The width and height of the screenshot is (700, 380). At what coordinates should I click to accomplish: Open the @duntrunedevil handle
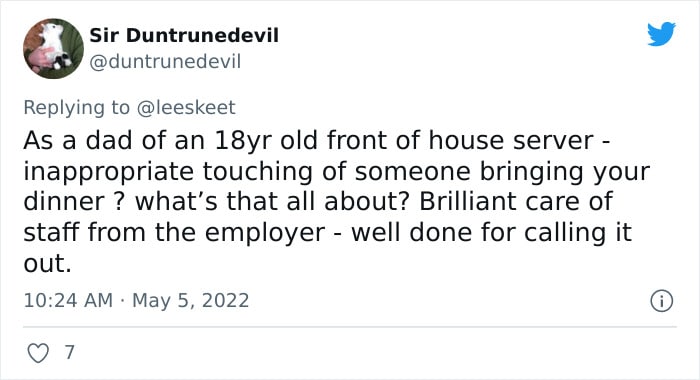[165, 61]
